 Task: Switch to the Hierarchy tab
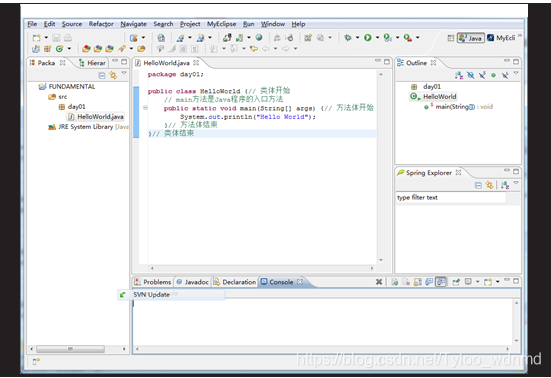92,63
